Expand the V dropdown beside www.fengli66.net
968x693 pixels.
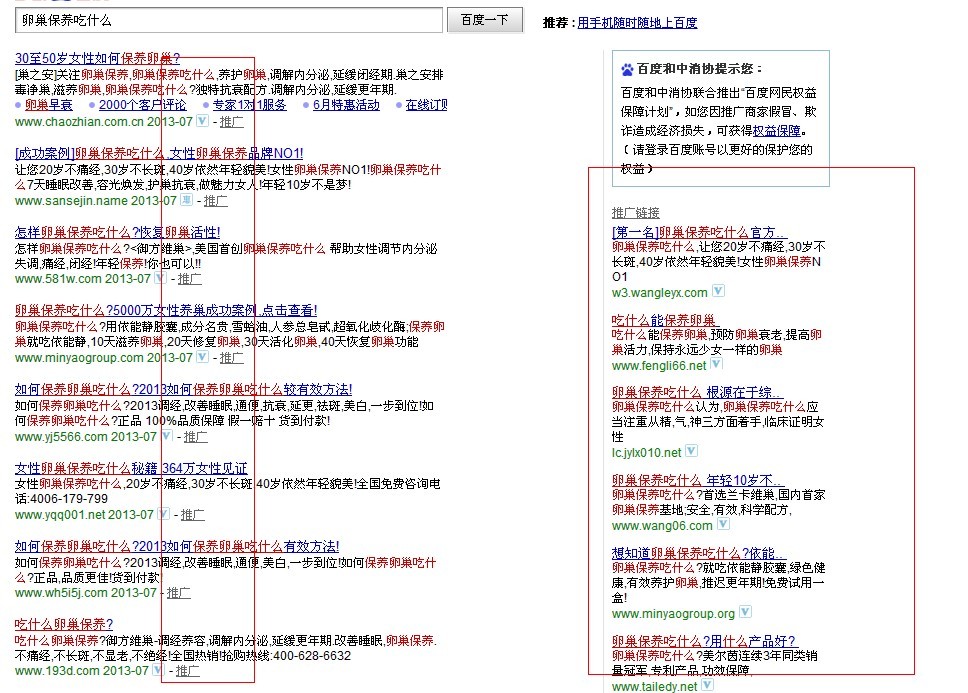point(716,363)
